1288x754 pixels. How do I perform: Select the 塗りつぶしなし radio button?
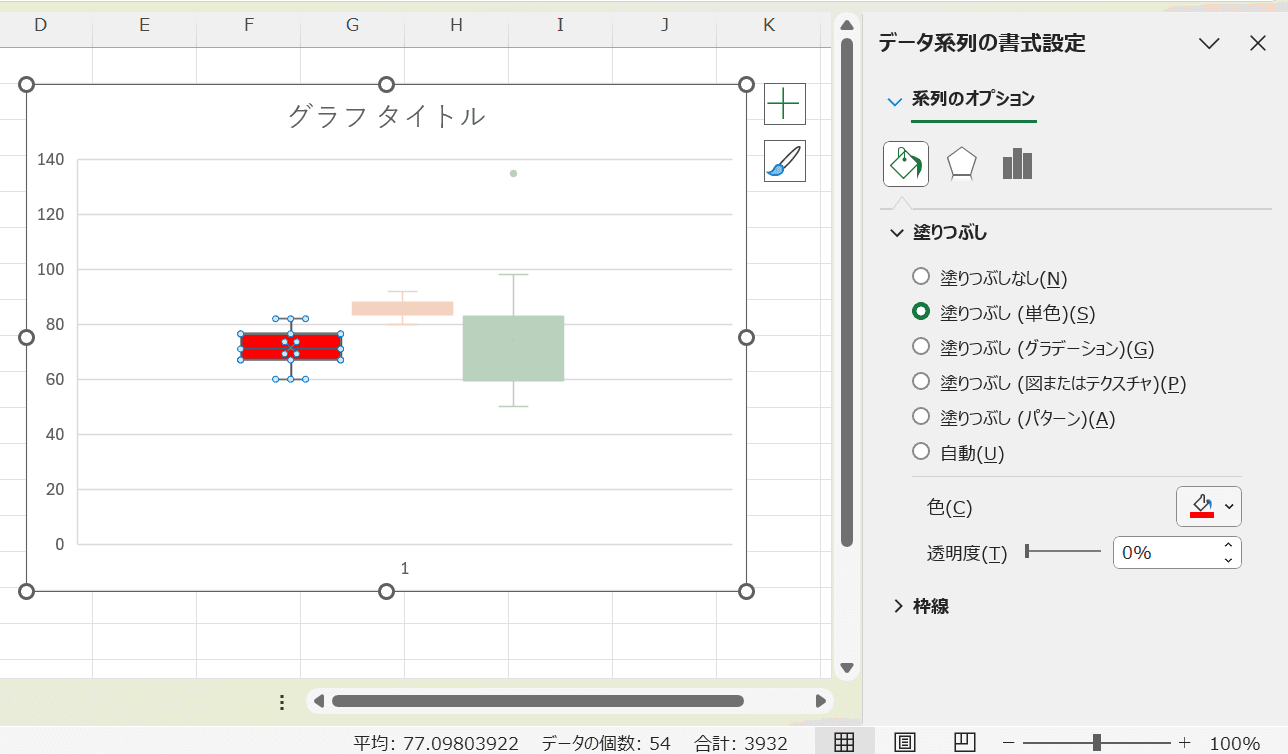[x=921, y=277]
